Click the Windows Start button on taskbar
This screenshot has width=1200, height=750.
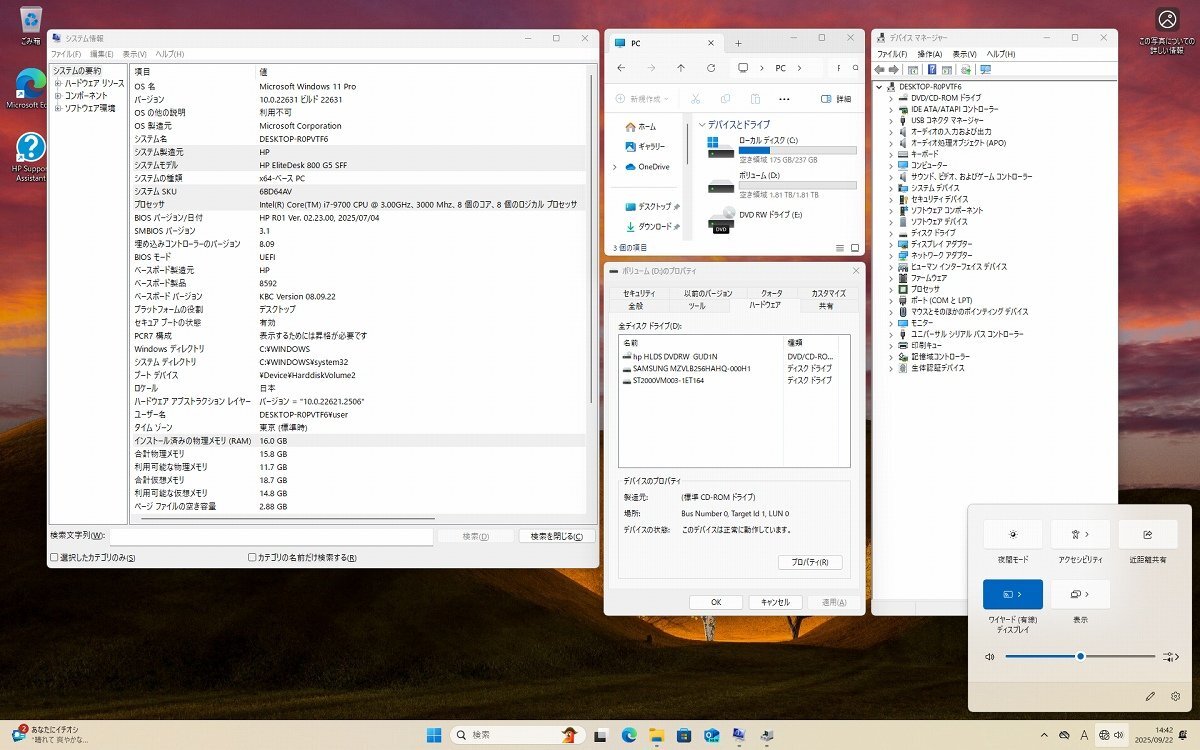pos(434,736)
